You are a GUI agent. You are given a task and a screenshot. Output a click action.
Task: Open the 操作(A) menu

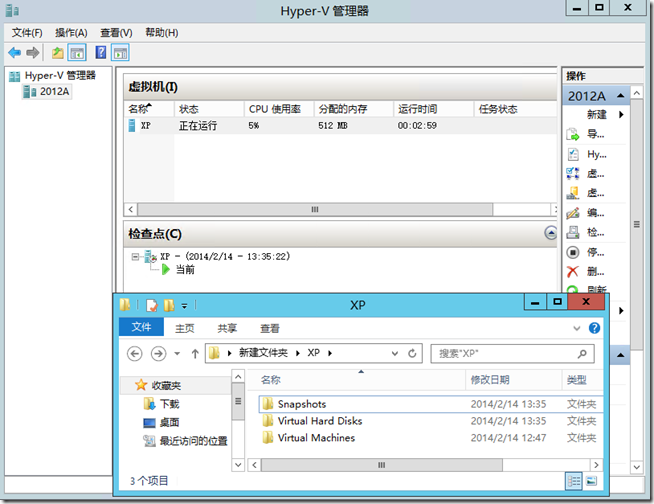pos(71,33)
